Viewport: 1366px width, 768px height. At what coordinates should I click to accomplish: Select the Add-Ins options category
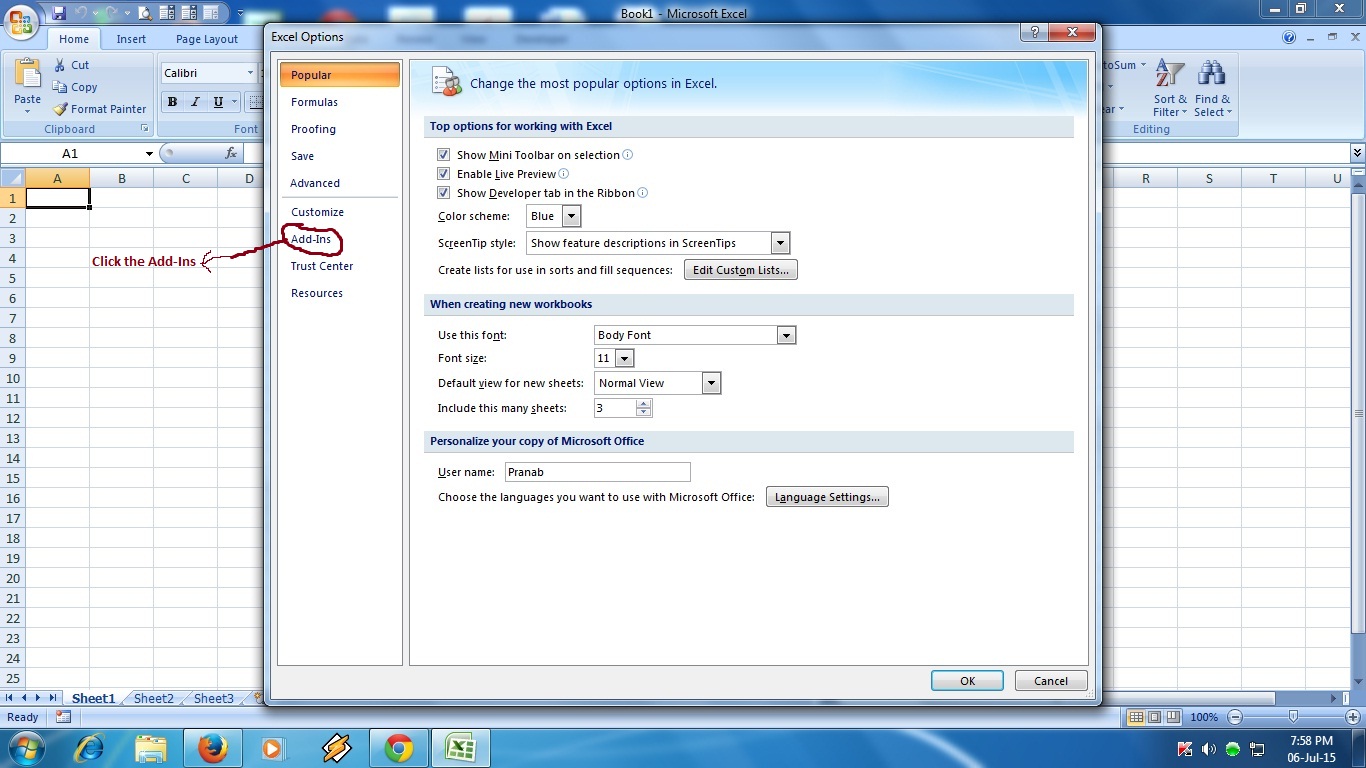click(x=311, y=239)
